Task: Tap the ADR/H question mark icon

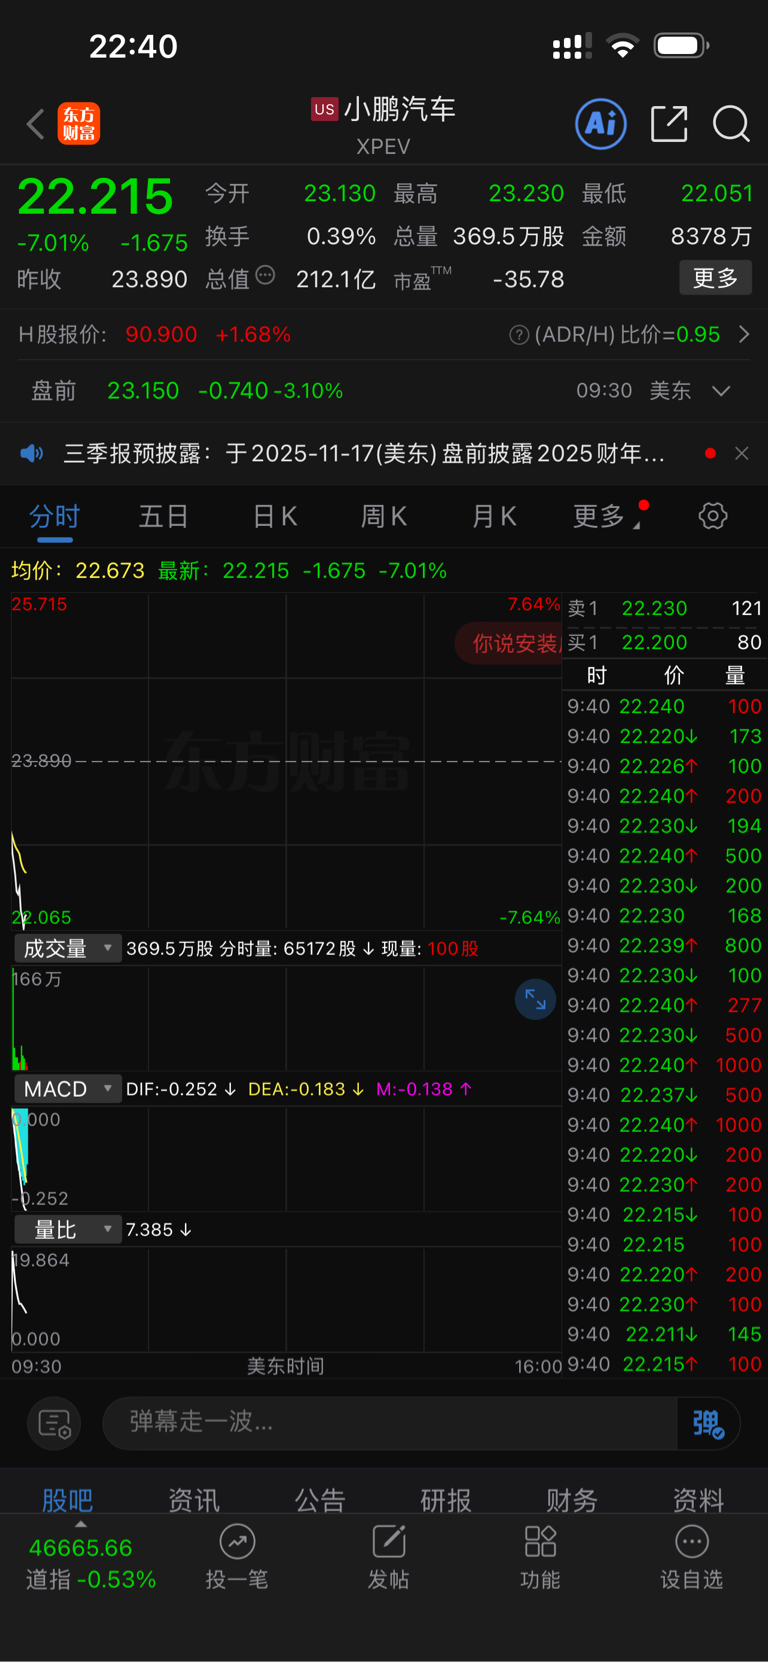Action: (x=519, y=335)
